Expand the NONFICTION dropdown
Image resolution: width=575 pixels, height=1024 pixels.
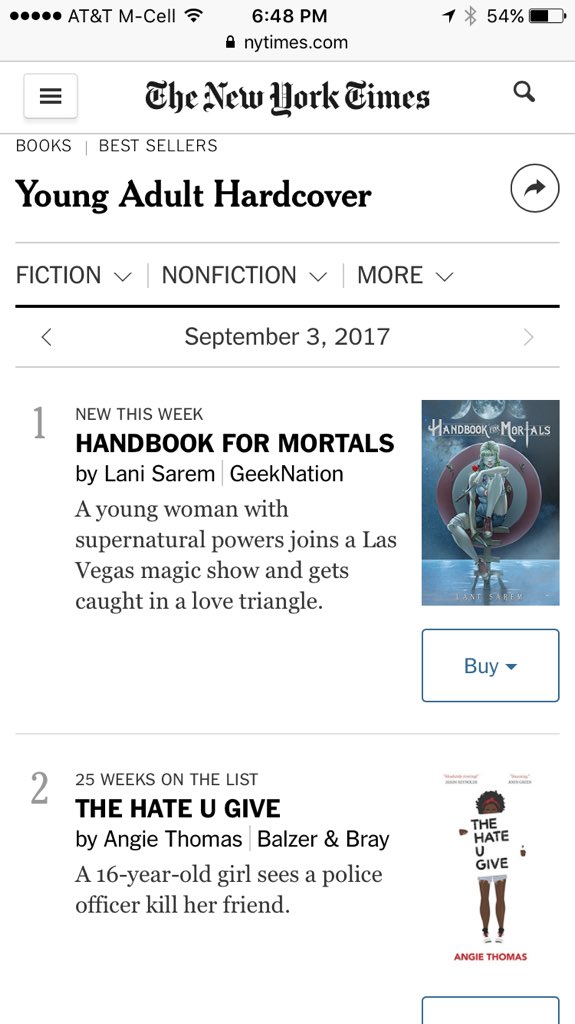244,275
